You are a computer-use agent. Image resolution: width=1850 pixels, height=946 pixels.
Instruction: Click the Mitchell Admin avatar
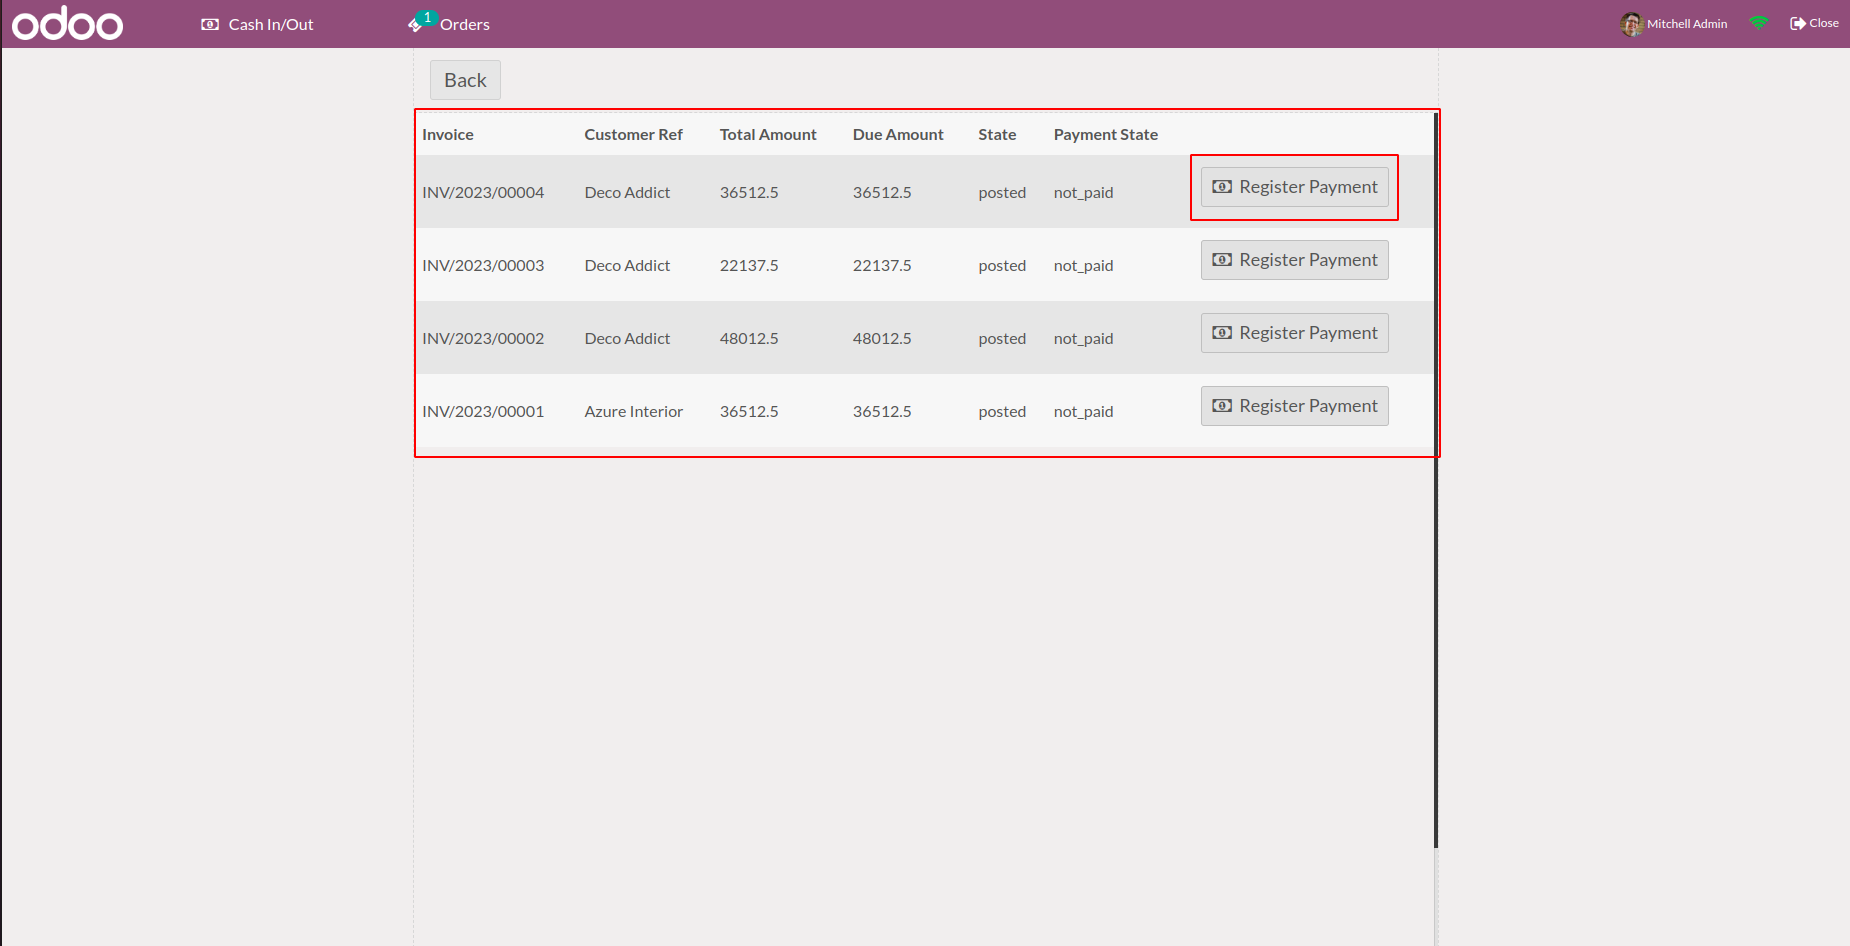click(1631, 24)
